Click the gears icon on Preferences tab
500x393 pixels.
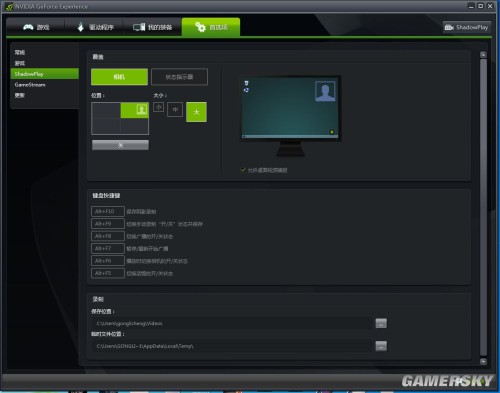point(200,27)
